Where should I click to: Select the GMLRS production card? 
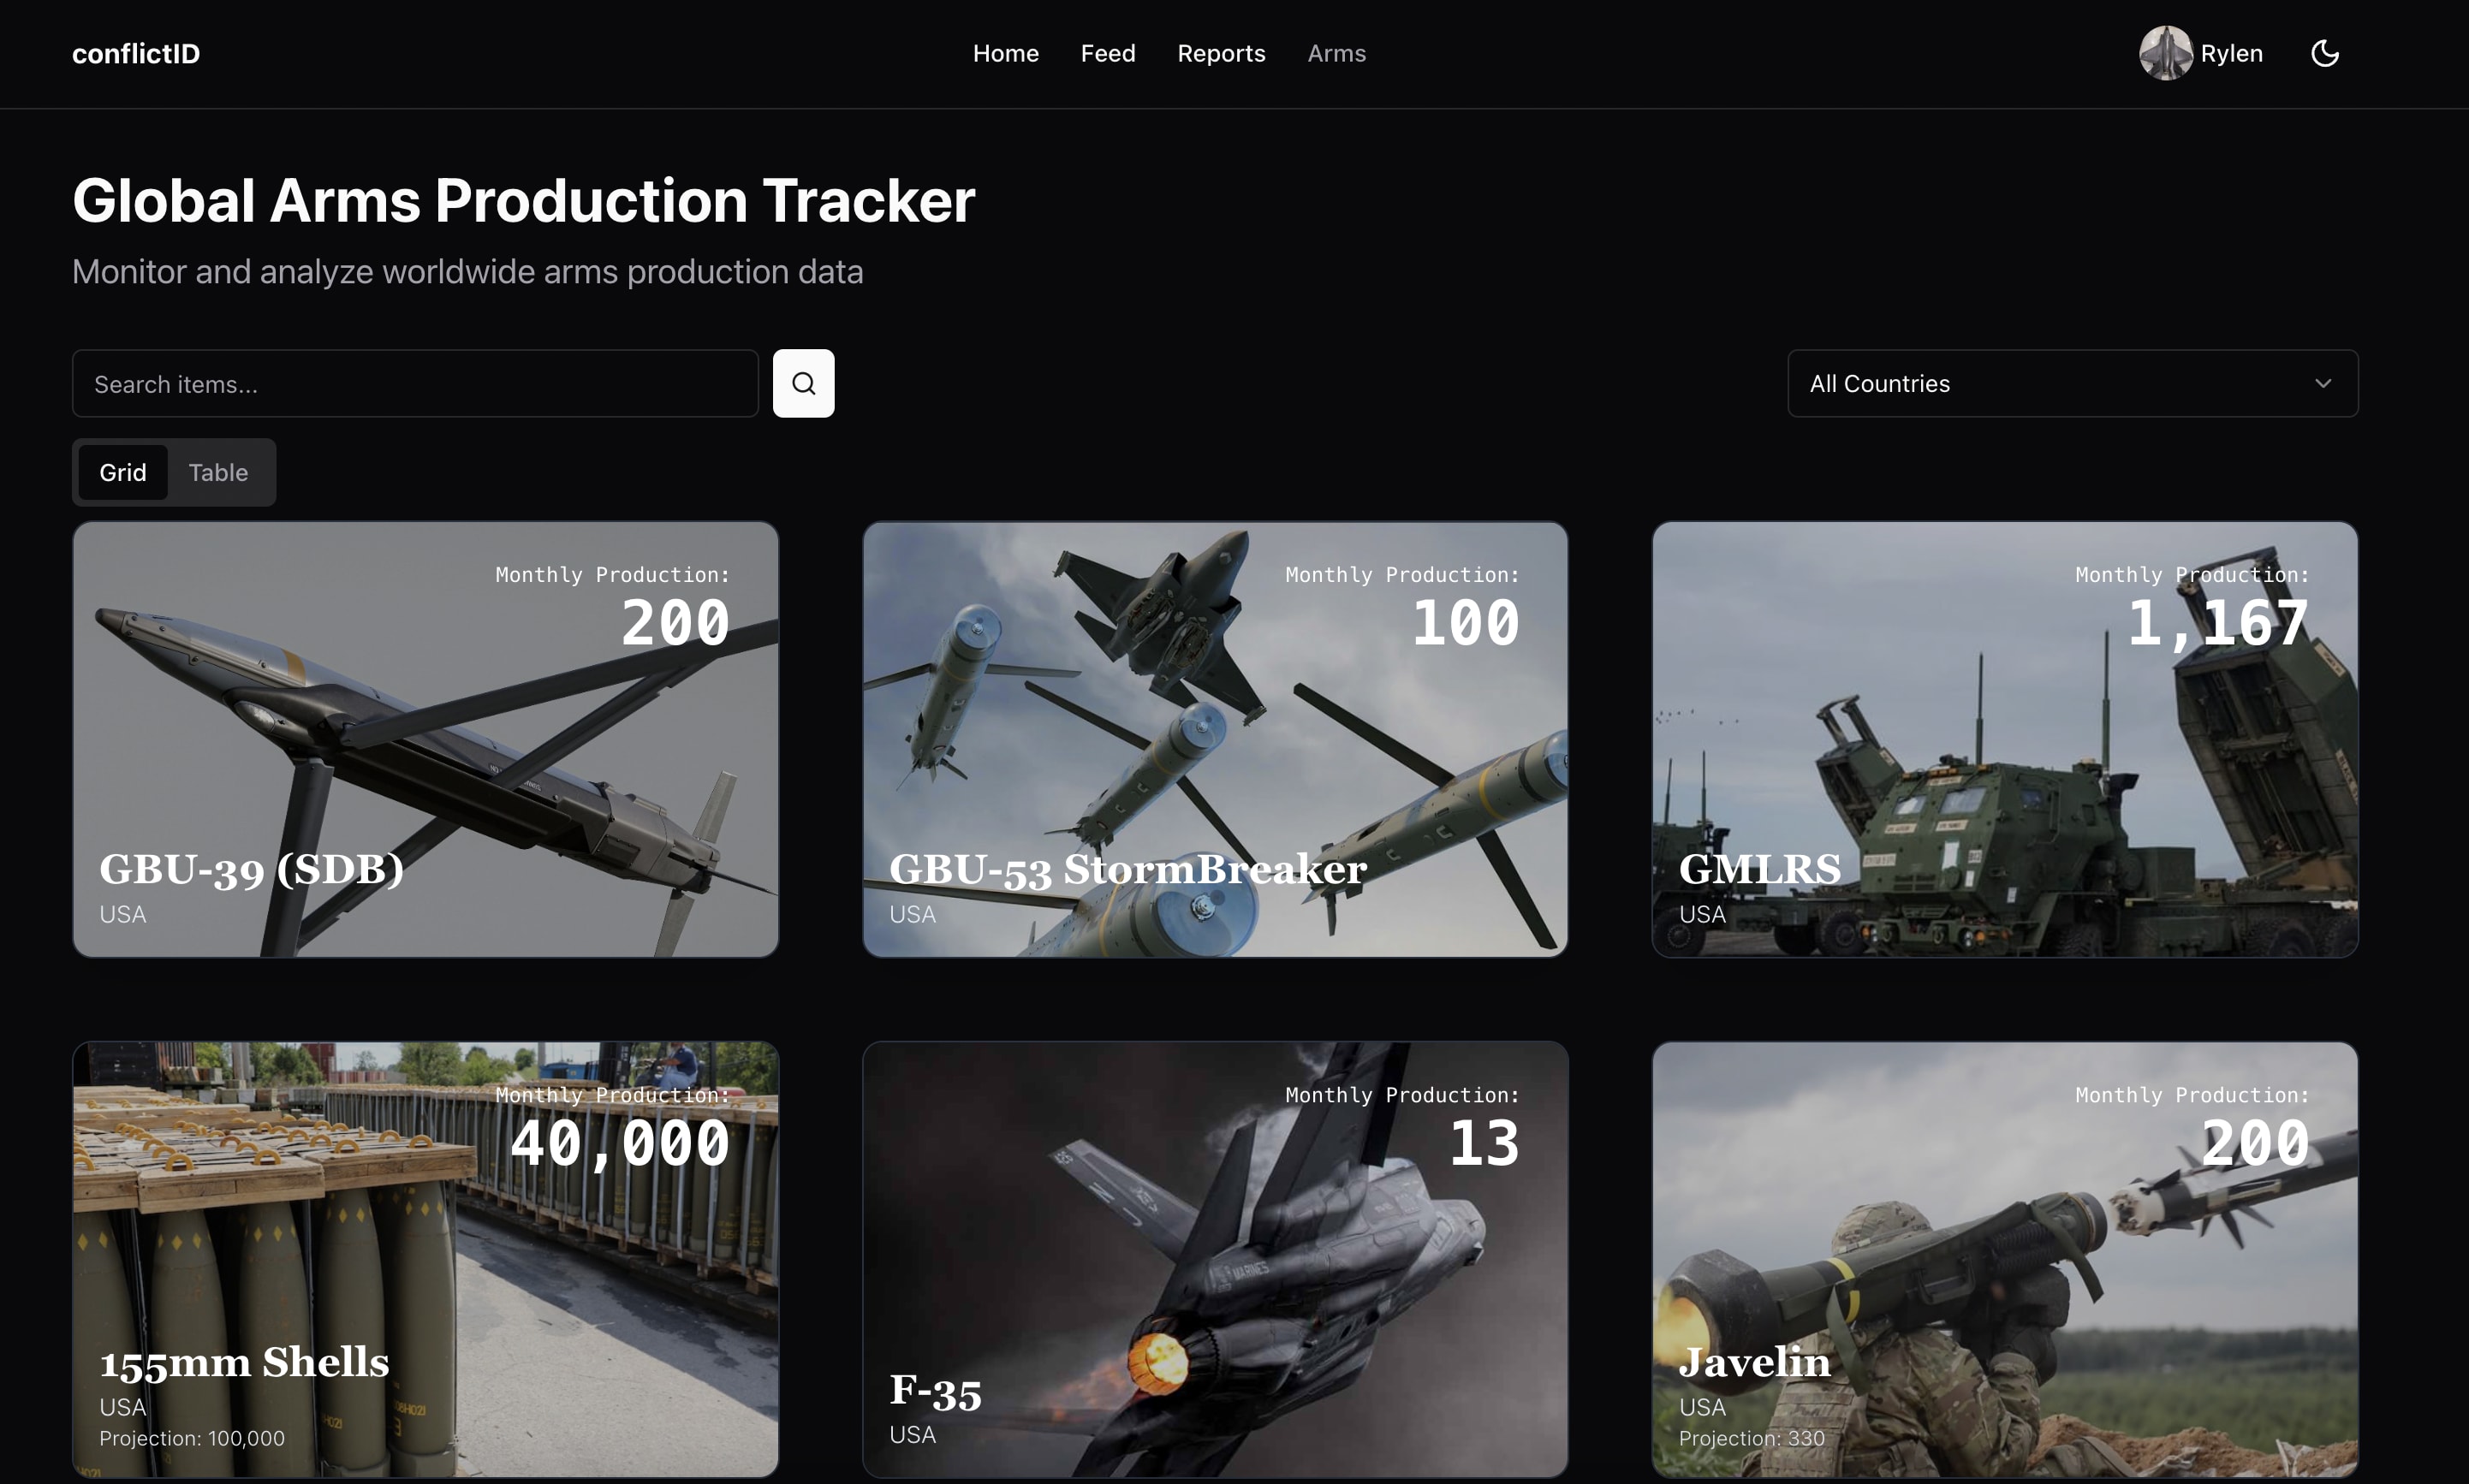tap(2004, 739)
